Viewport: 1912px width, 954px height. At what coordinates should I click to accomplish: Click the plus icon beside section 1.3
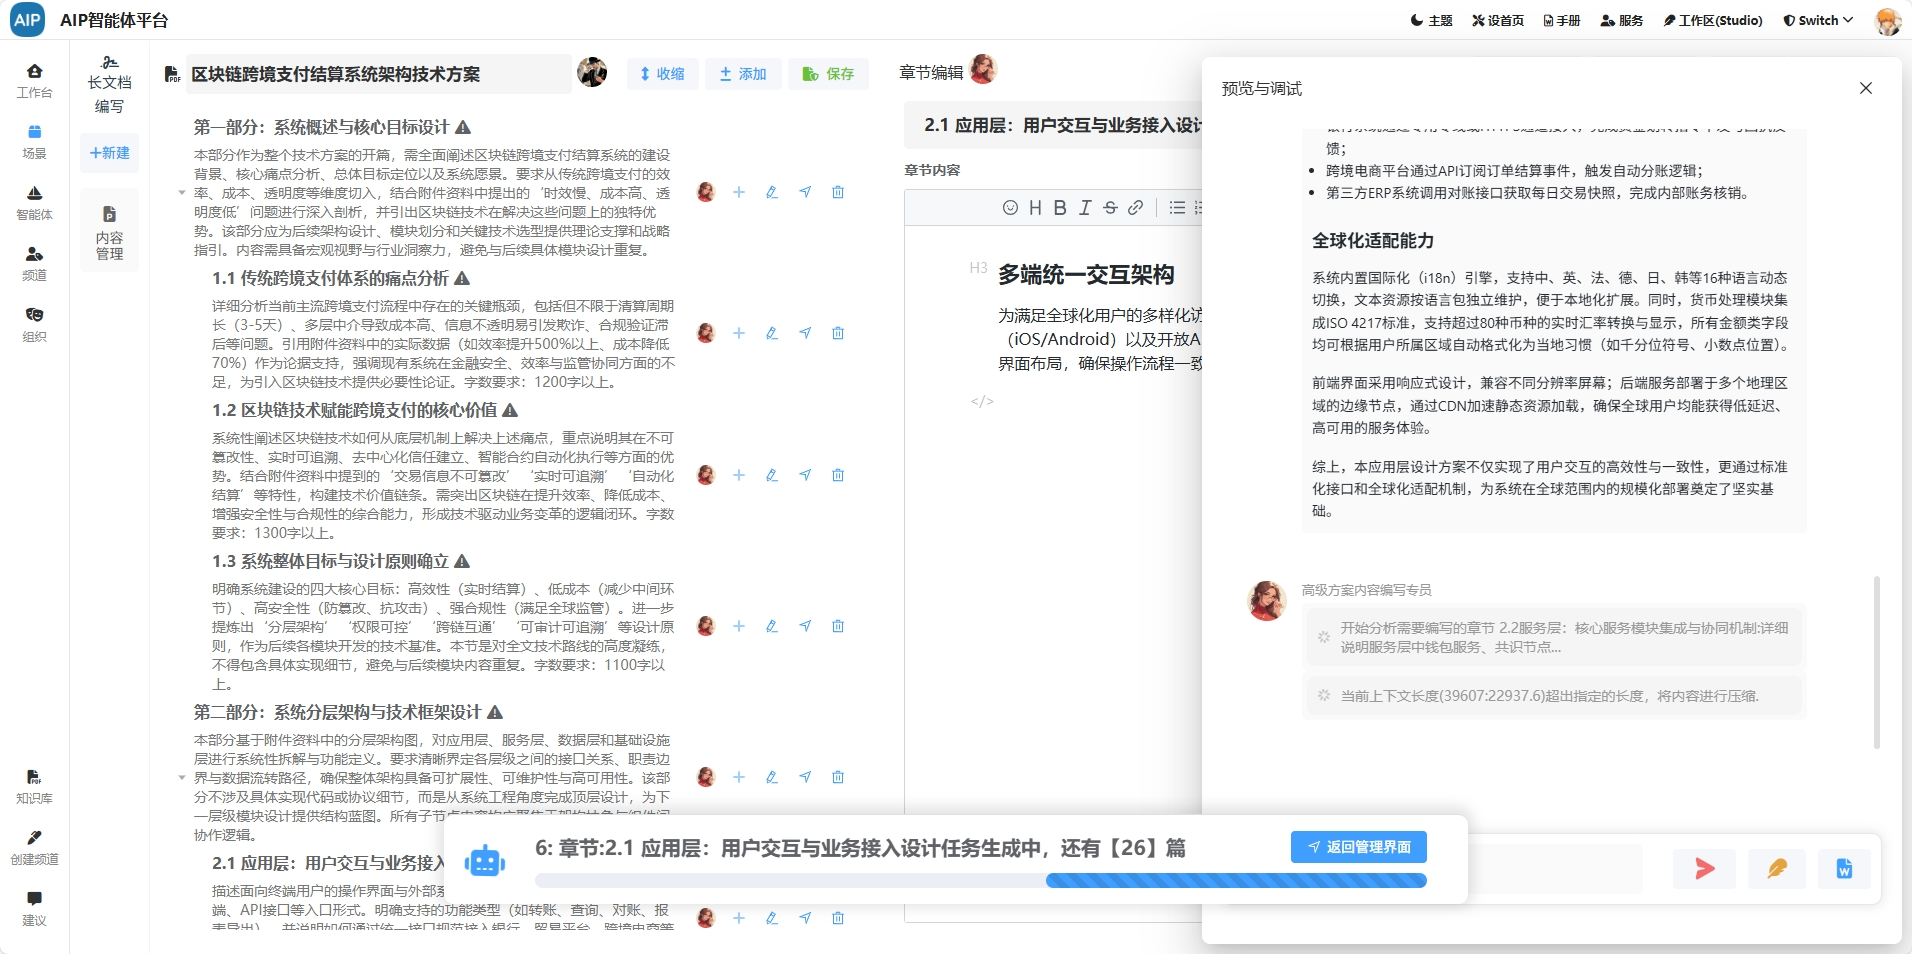click(739, 626)
